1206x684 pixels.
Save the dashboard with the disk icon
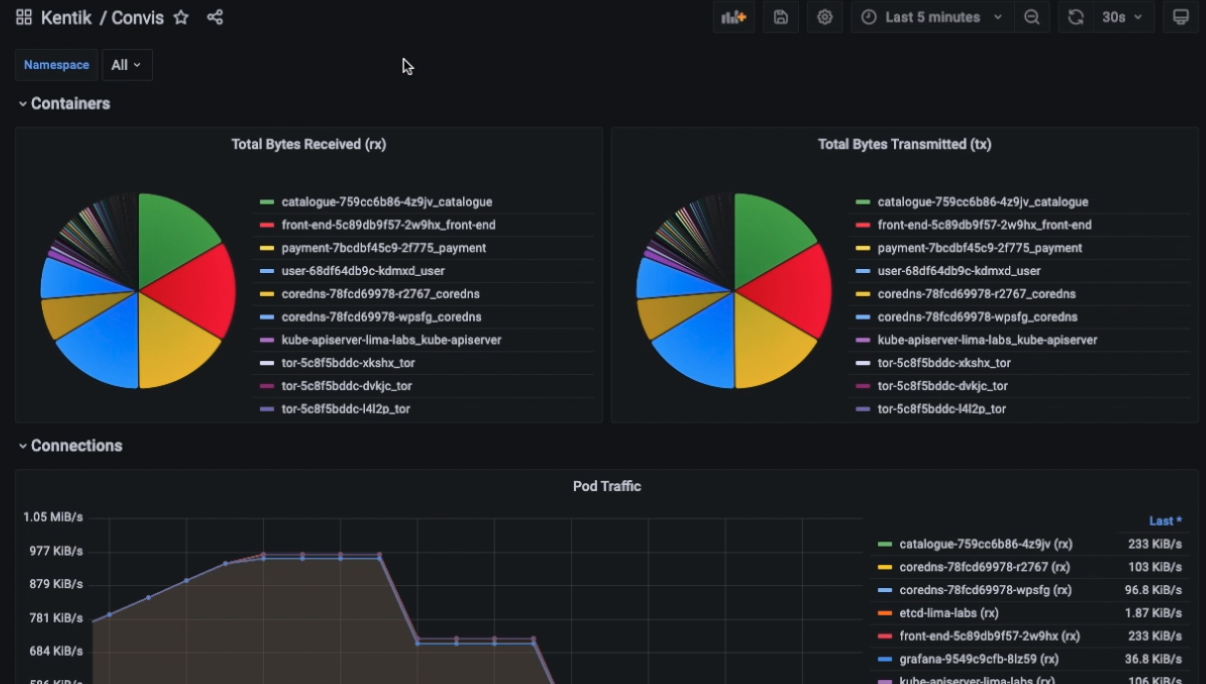pos(781,17)
